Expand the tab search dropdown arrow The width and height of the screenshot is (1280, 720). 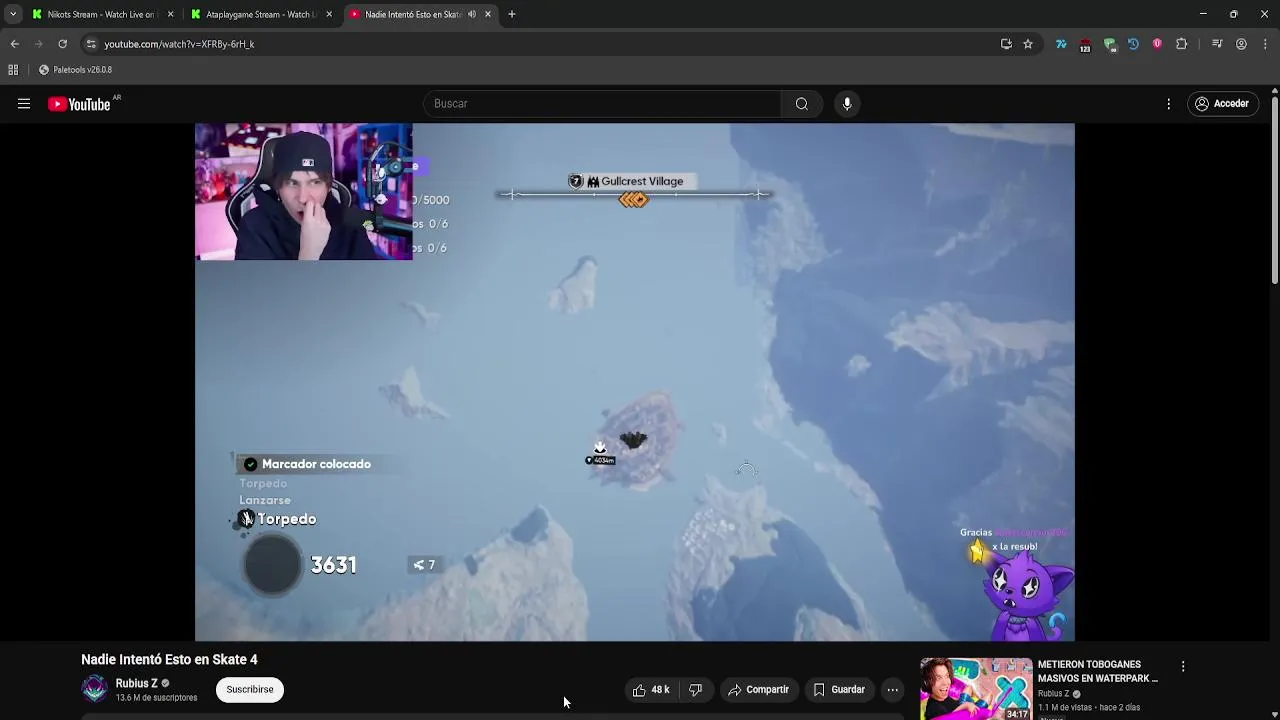12,14
